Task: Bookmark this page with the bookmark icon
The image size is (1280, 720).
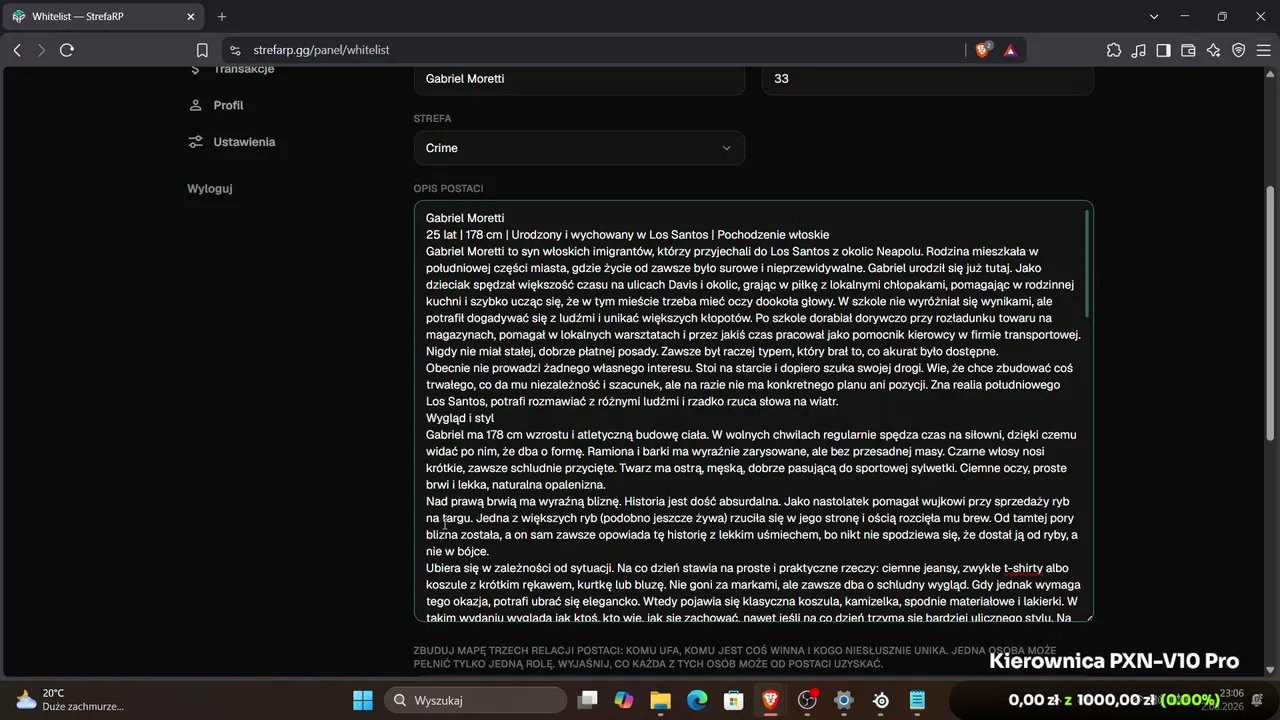Action: pos(202,50)
